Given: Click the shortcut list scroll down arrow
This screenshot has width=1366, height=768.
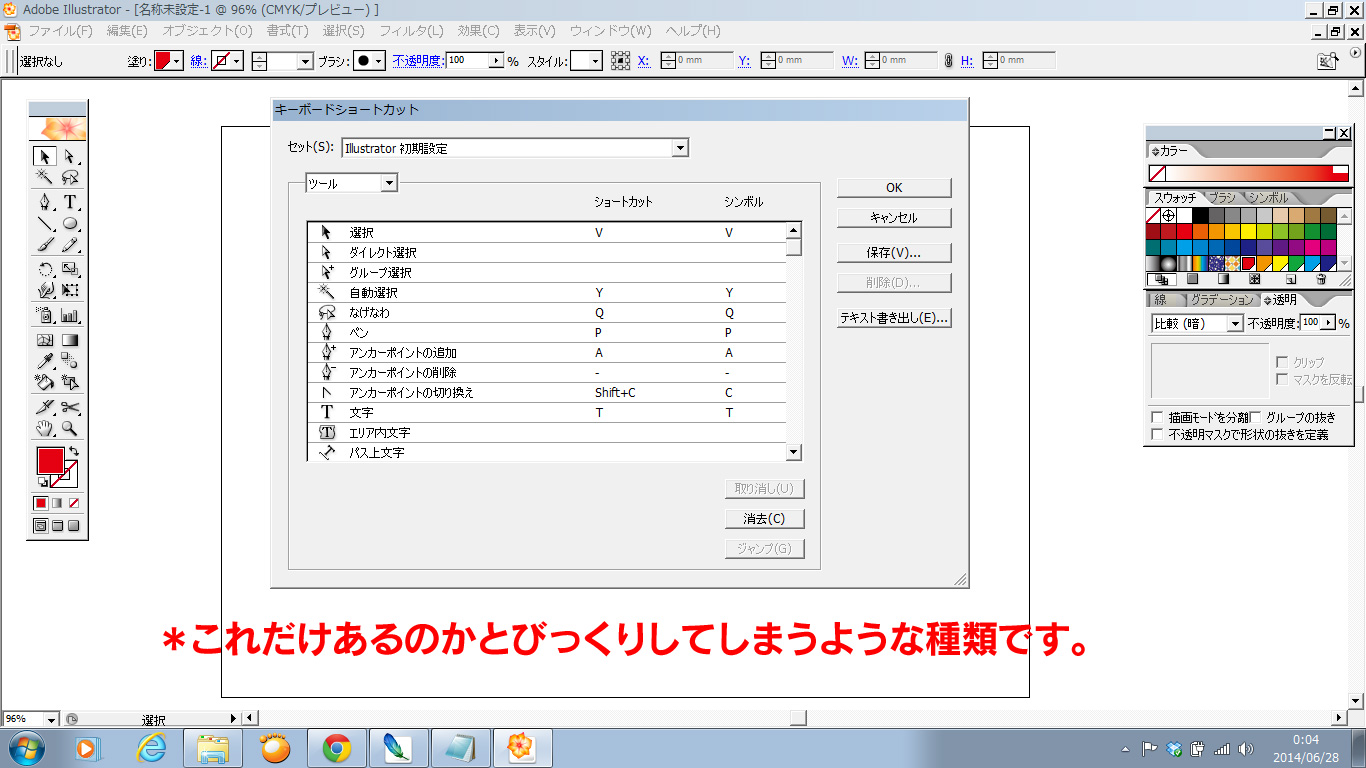Looking at the screenshot, I should pos(794,452).
